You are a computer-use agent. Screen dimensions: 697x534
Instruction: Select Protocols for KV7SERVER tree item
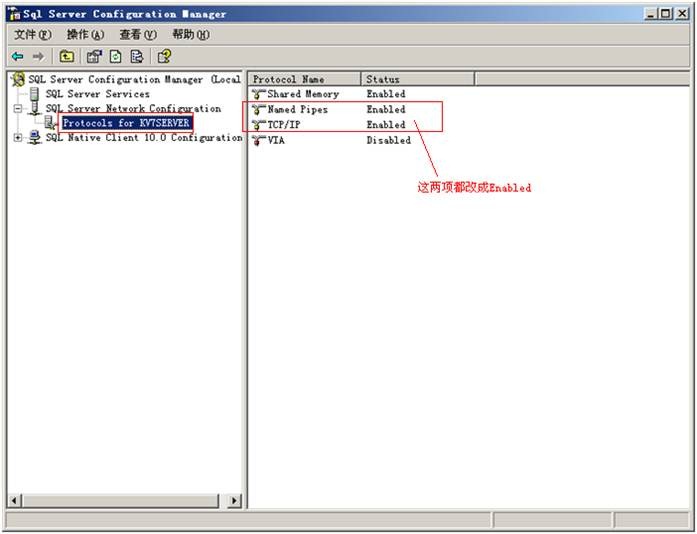[x=126, y=123]
